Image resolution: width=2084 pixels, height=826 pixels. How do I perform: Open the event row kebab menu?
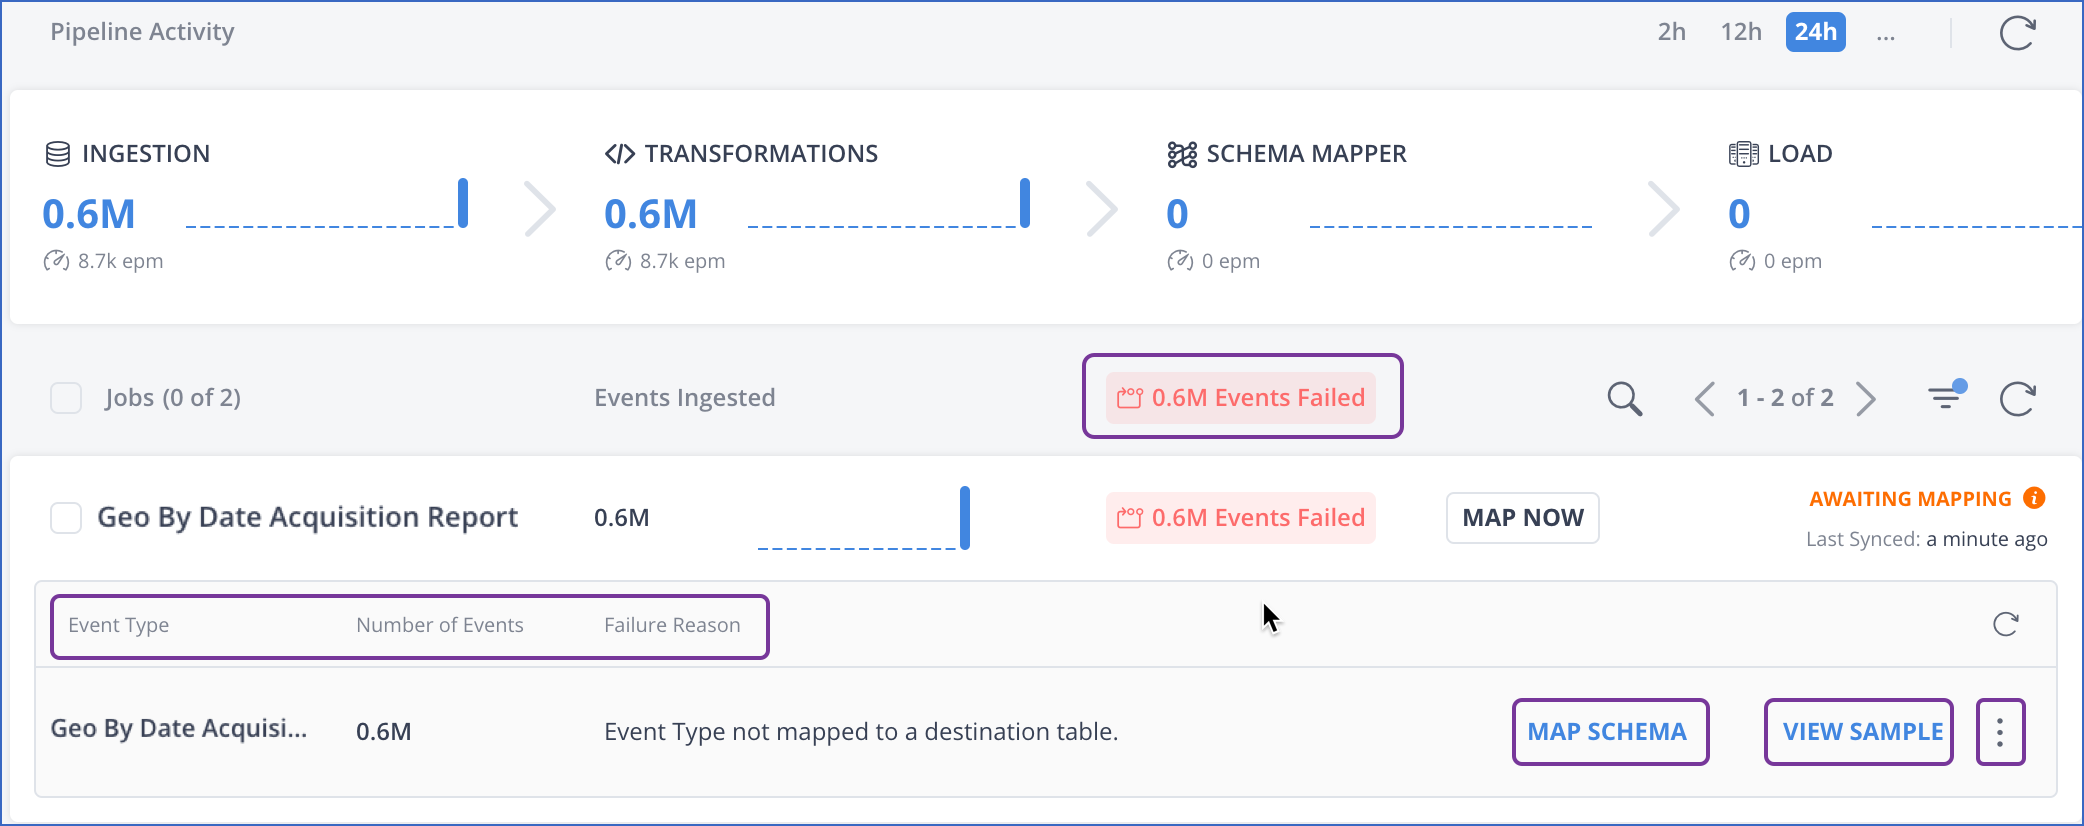click(x=2000, y=732)
